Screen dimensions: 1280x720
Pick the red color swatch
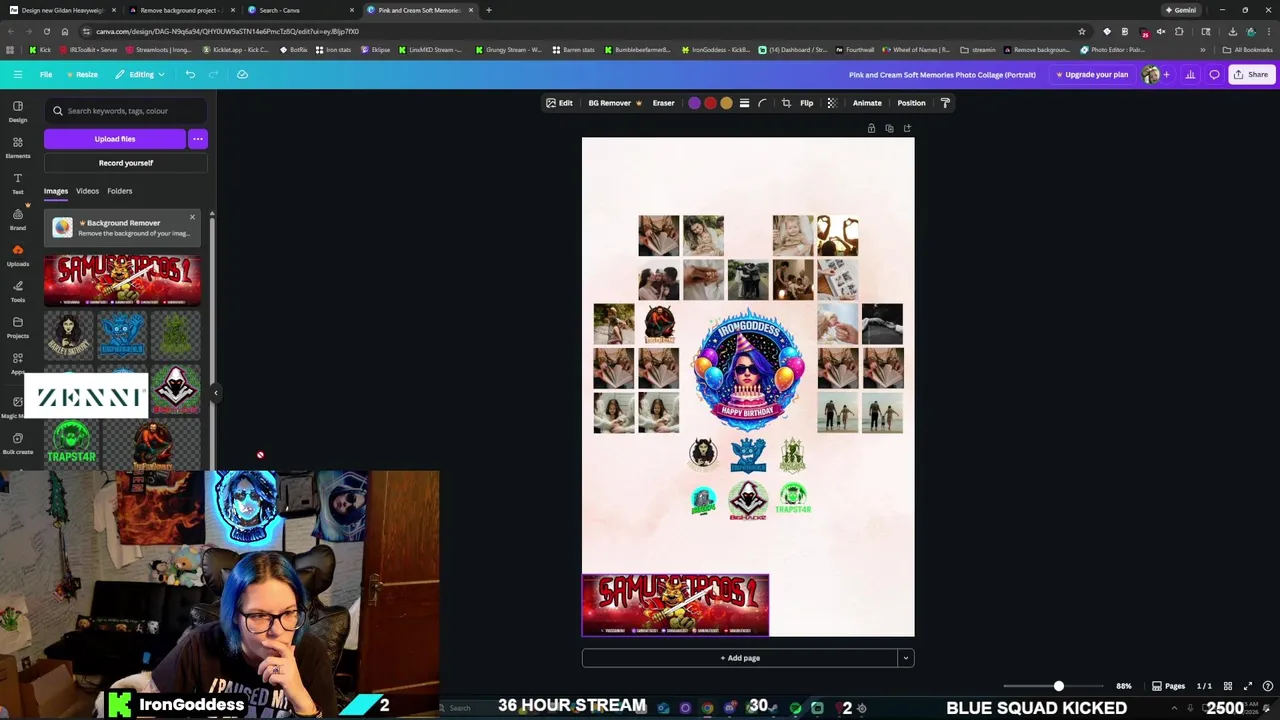(x=710, y=103)
